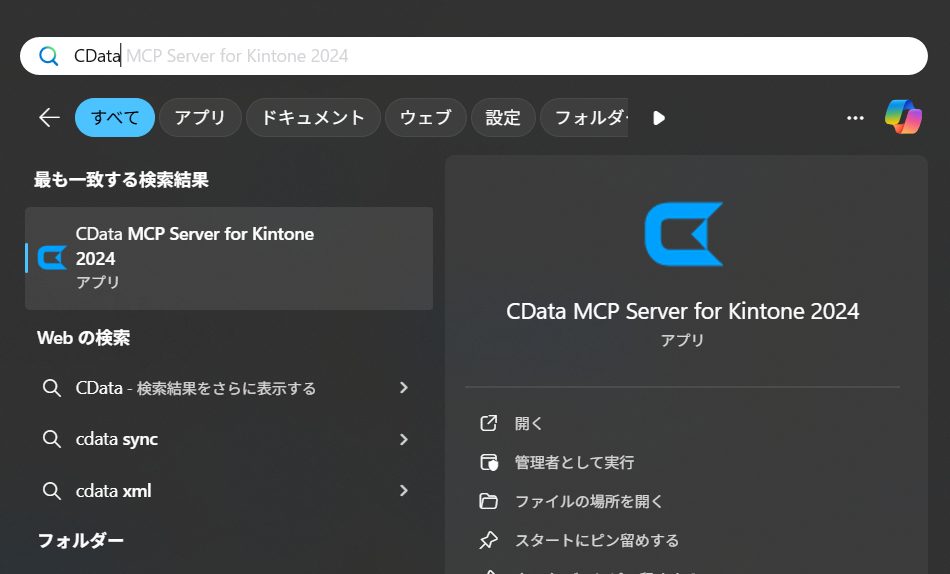
Task: Click the search magnifier icon in search box
Action: (x=48, y=56)
